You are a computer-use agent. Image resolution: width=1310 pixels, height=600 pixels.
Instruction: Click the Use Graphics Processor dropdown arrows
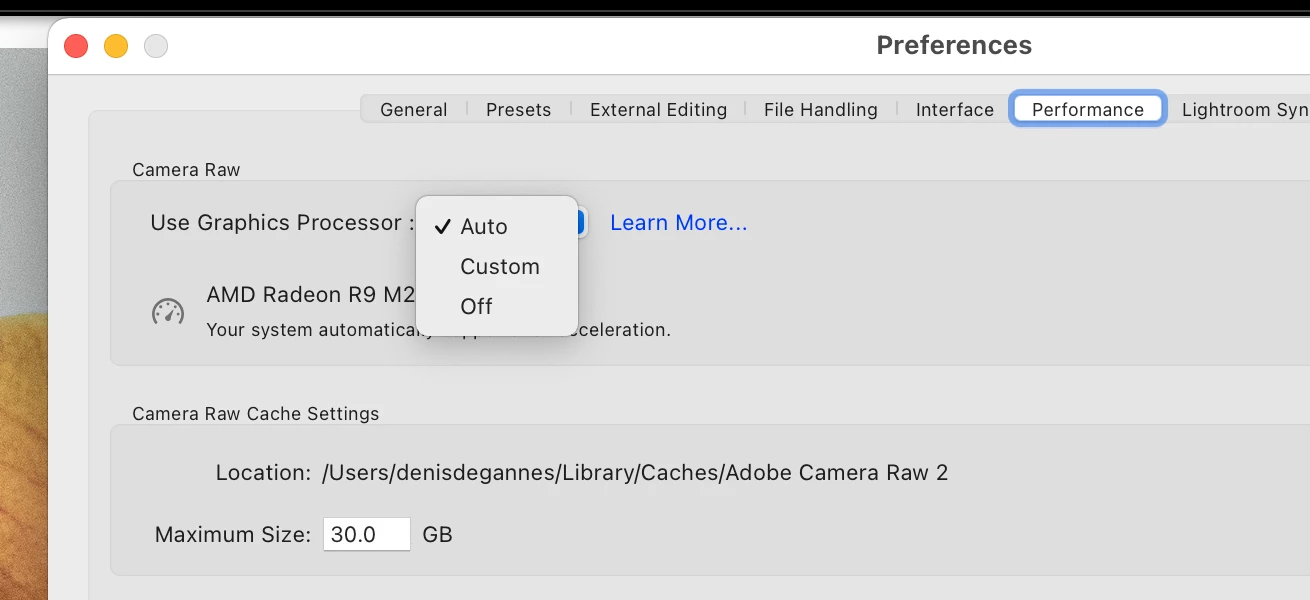pos(580,223)
